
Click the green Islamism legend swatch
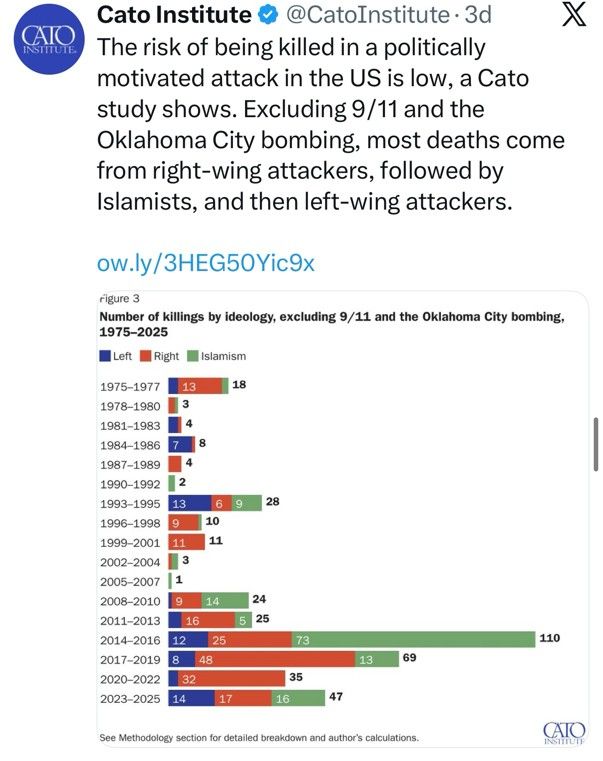[193, 356]
